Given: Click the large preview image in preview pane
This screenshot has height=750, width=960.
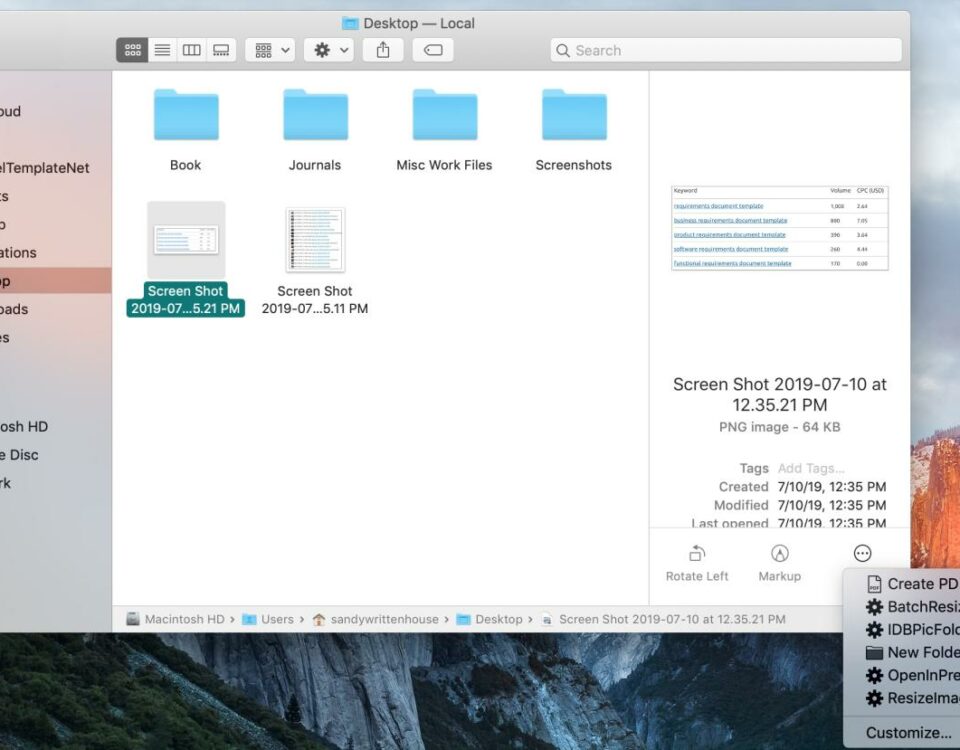Looking at the screenshot, I should [779, 228].
